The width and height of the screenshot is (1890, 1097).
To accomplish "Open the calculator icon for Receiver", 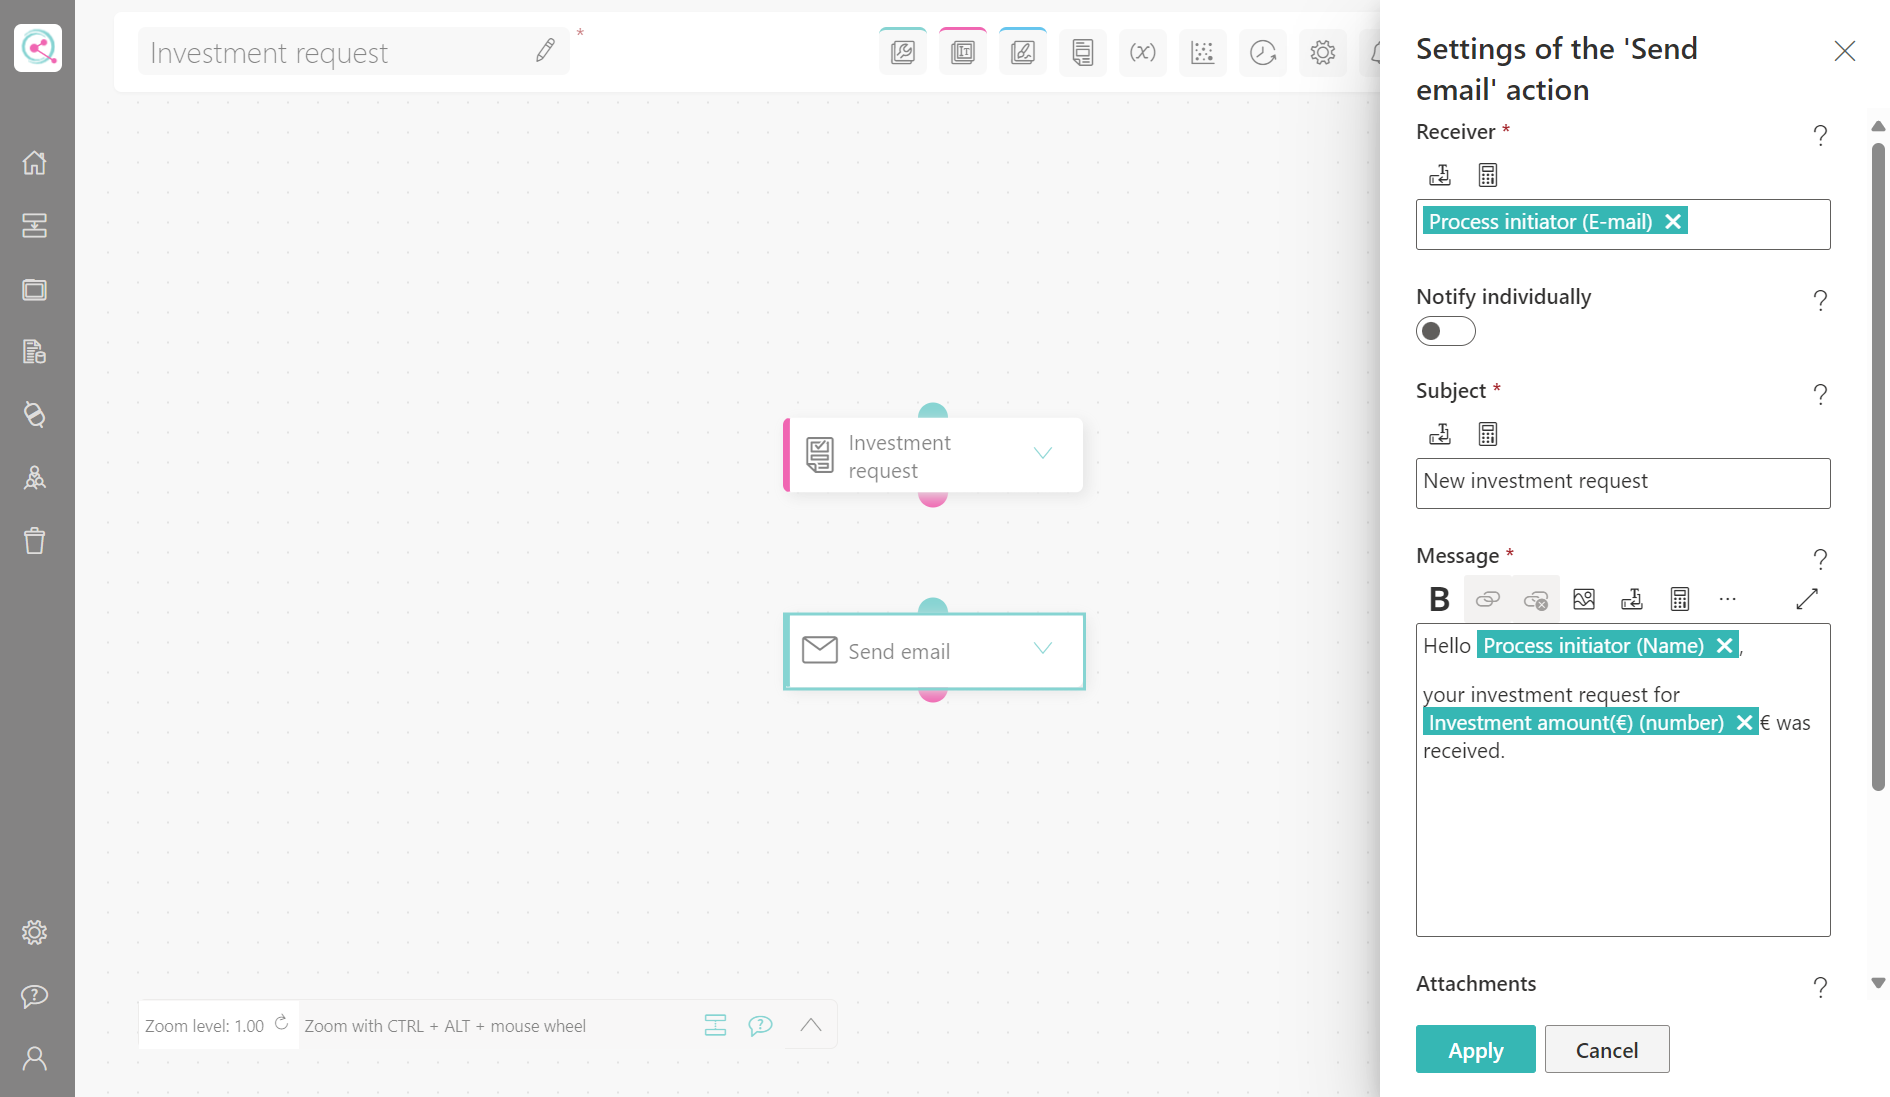I will tap(1488, 175).
